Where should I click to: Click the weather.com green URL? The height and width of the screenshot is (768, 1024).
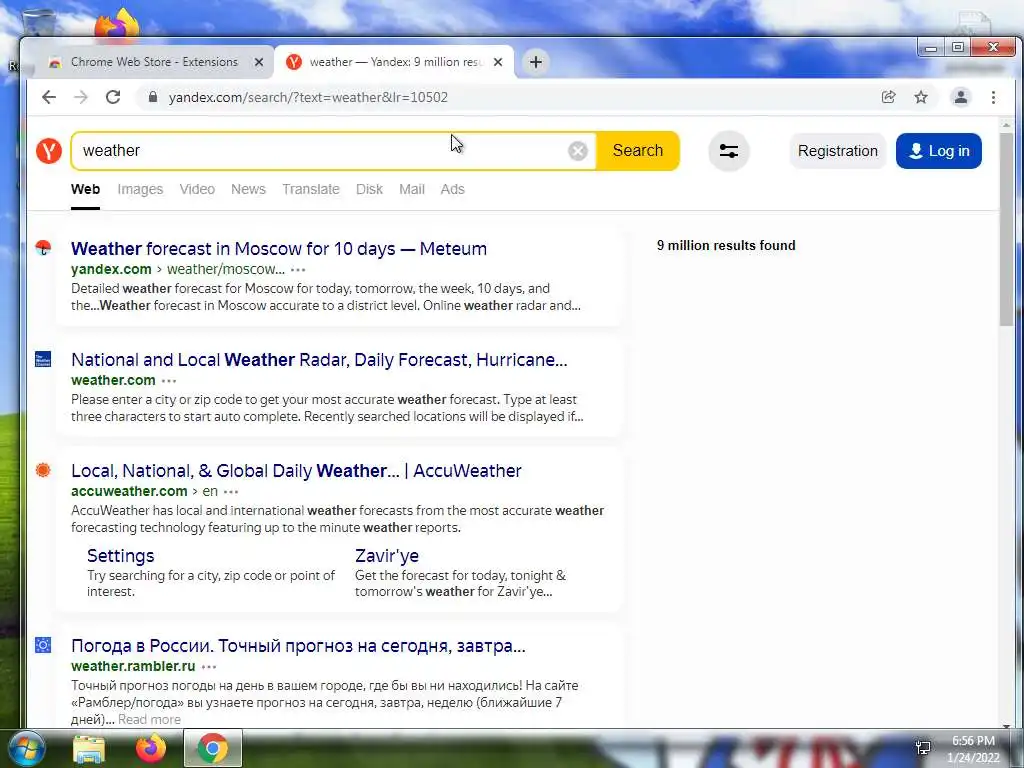point(113,380)
